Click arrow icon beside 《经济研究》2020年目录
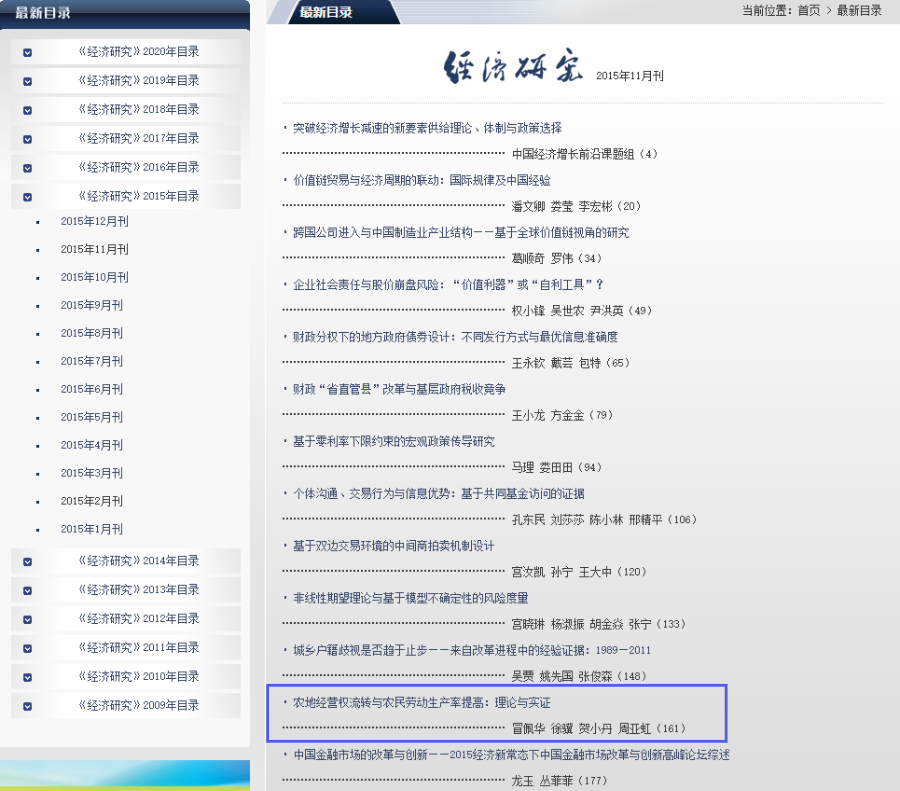Screen dimensions: 900x791 (x=27, y=52)
